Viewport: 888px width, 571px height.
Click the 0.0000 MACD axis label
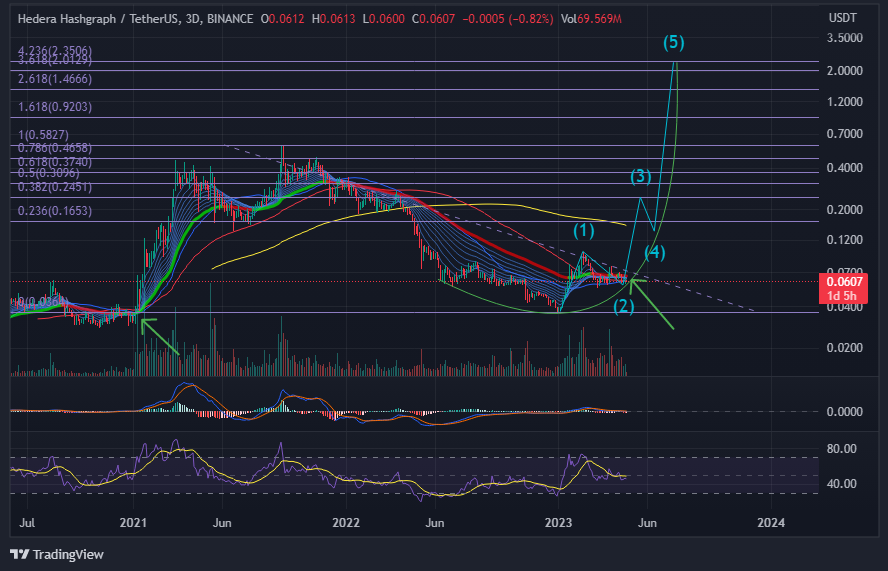[844, 412]
